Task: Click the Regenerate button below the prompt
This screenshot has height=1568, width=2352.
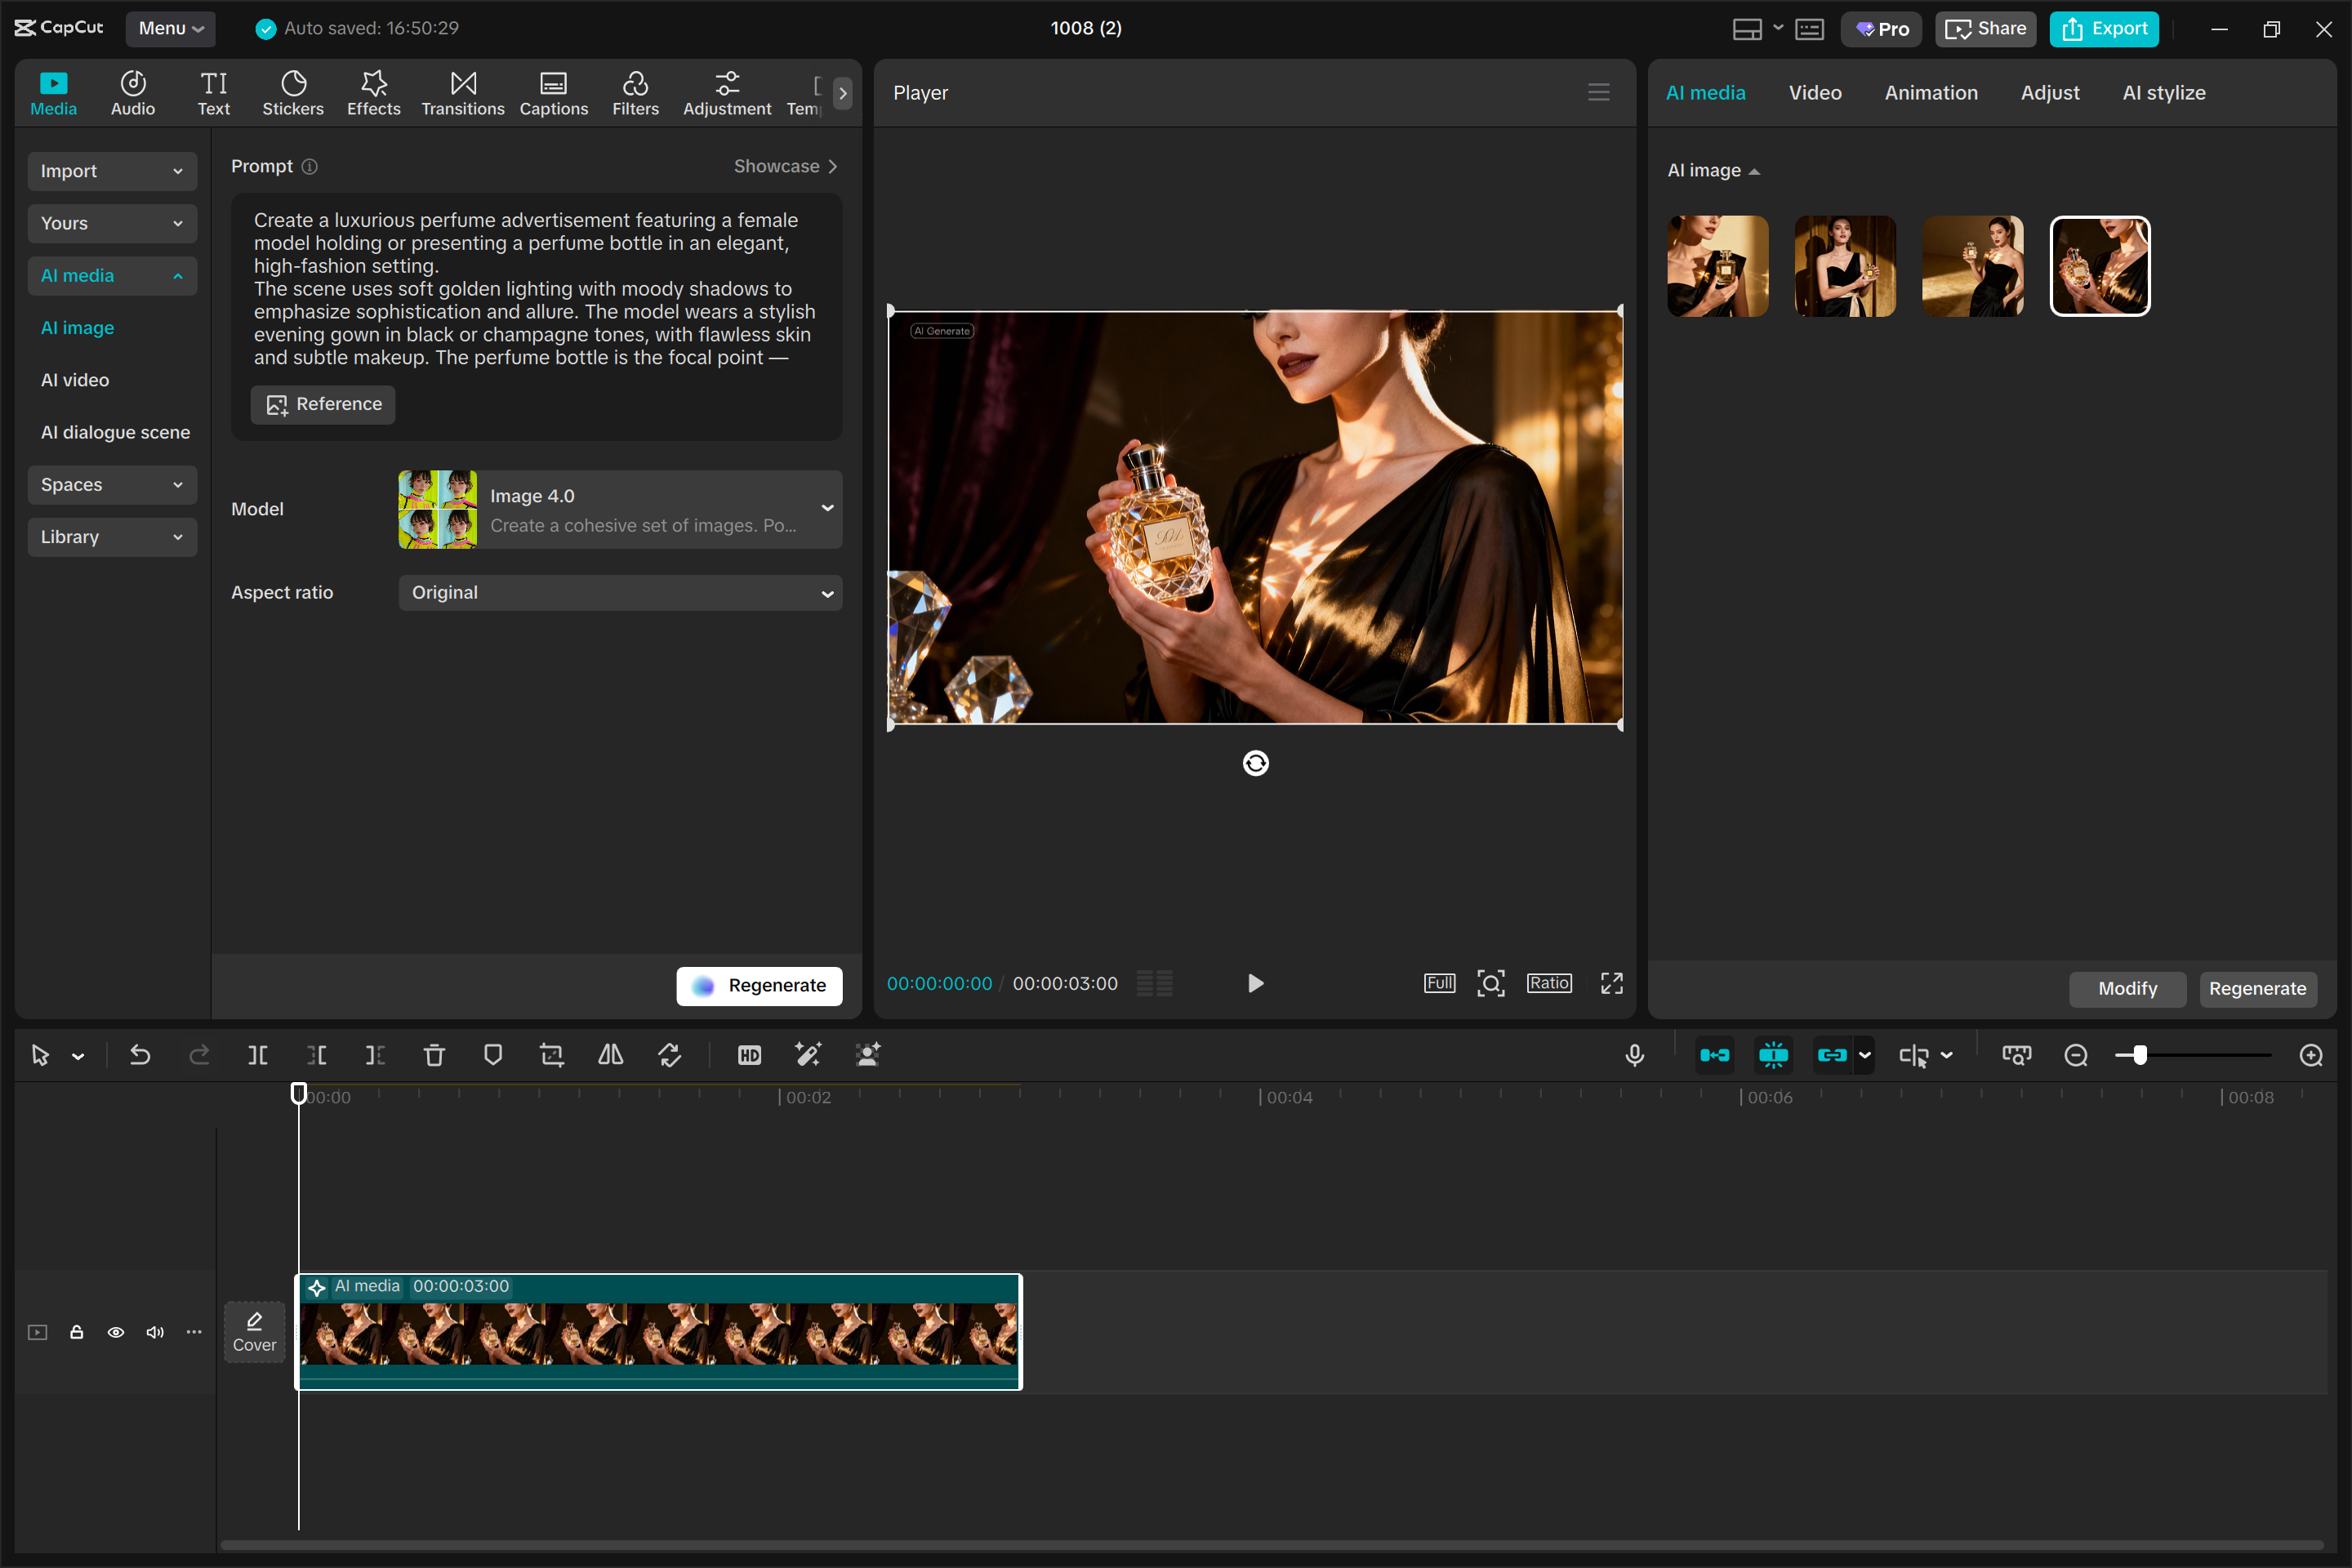Action: 759,985
